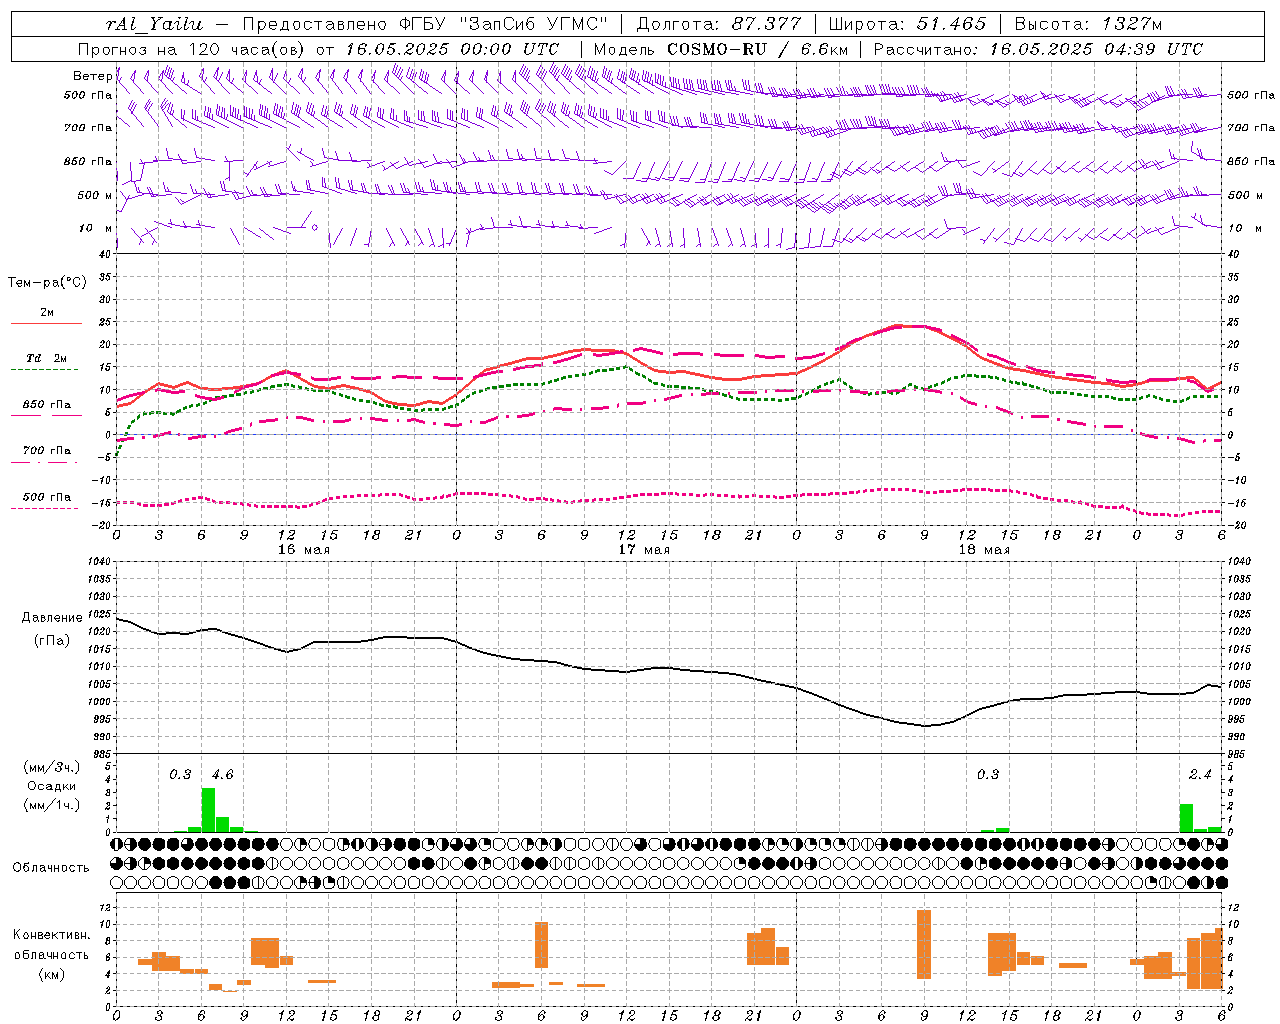
Task: Click the "Модель COSMO-RU / 6.6км" label
Action: pos(721,49)
